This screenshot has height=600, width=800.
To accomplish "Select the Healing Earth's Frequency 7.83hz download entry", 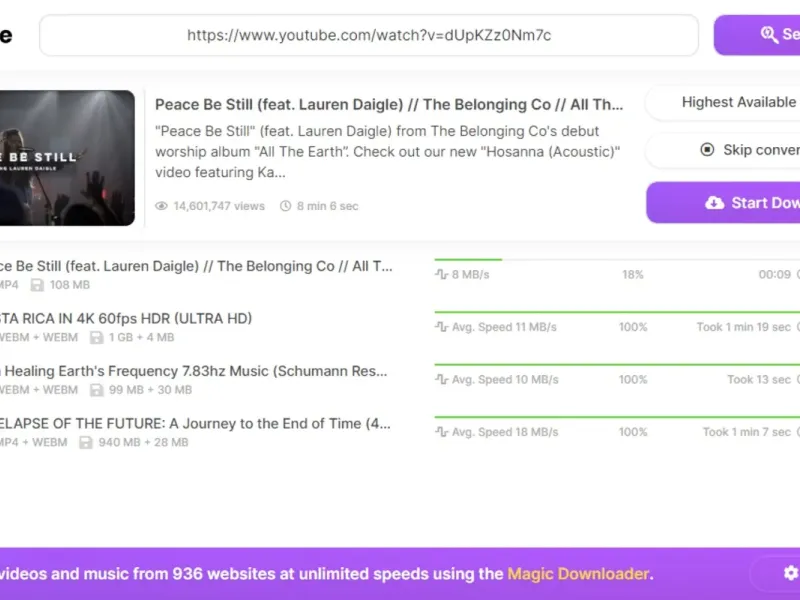I will tap(400, 379).
